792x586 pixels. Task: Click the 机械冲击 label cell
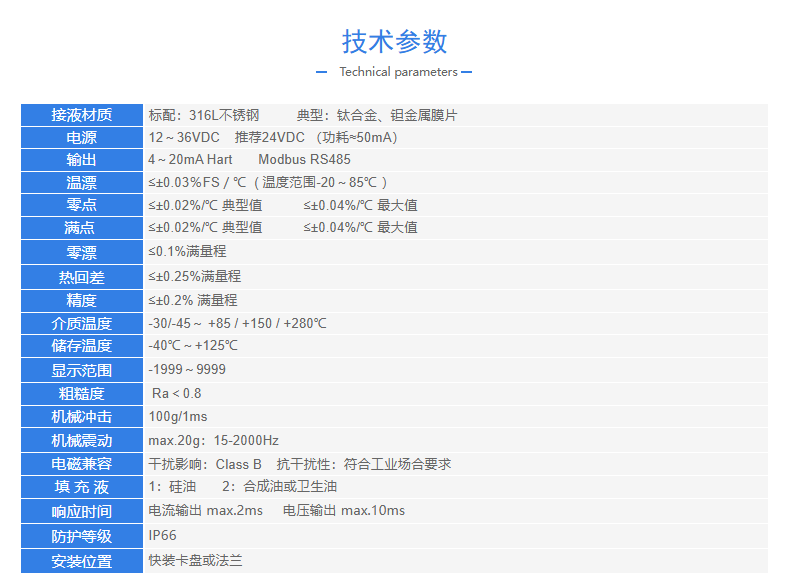click(82, 417)
